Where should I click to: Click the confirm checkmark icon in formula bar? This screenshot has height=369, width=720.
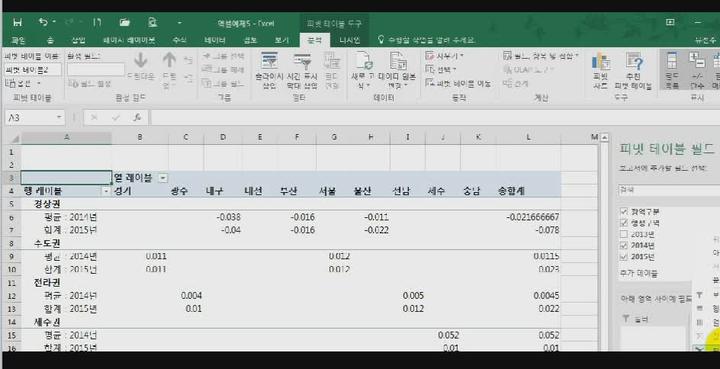tap(116, 117)
